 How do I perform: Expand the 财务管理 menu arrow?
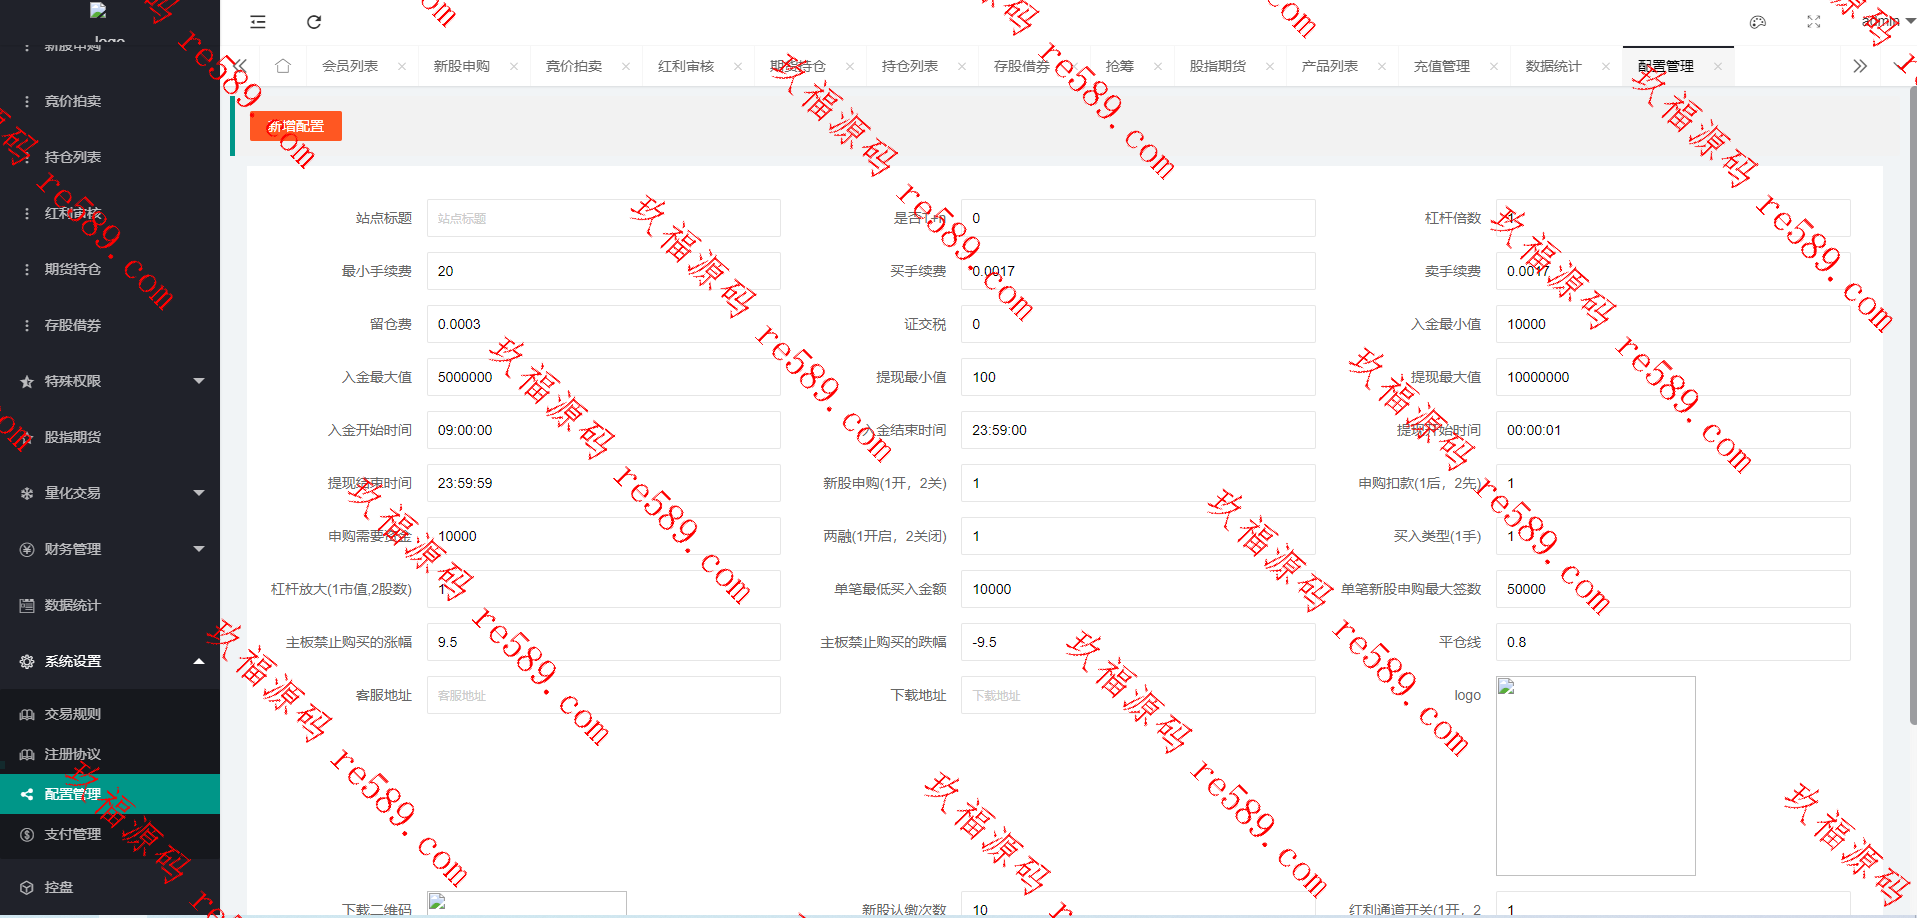[199, 549]
